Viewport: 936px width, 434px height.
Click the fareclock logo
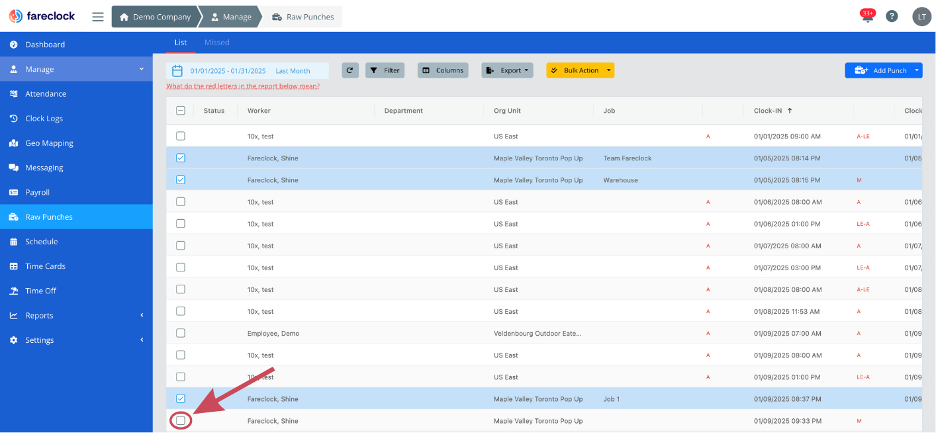(42, 16)
